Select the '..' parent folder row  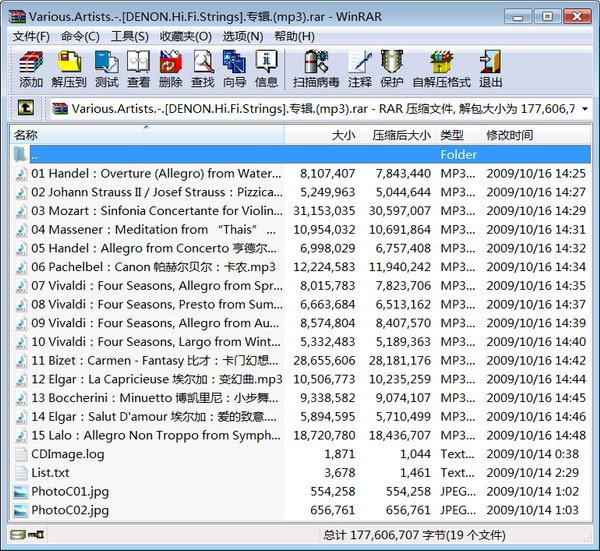(x=301, y=155)
